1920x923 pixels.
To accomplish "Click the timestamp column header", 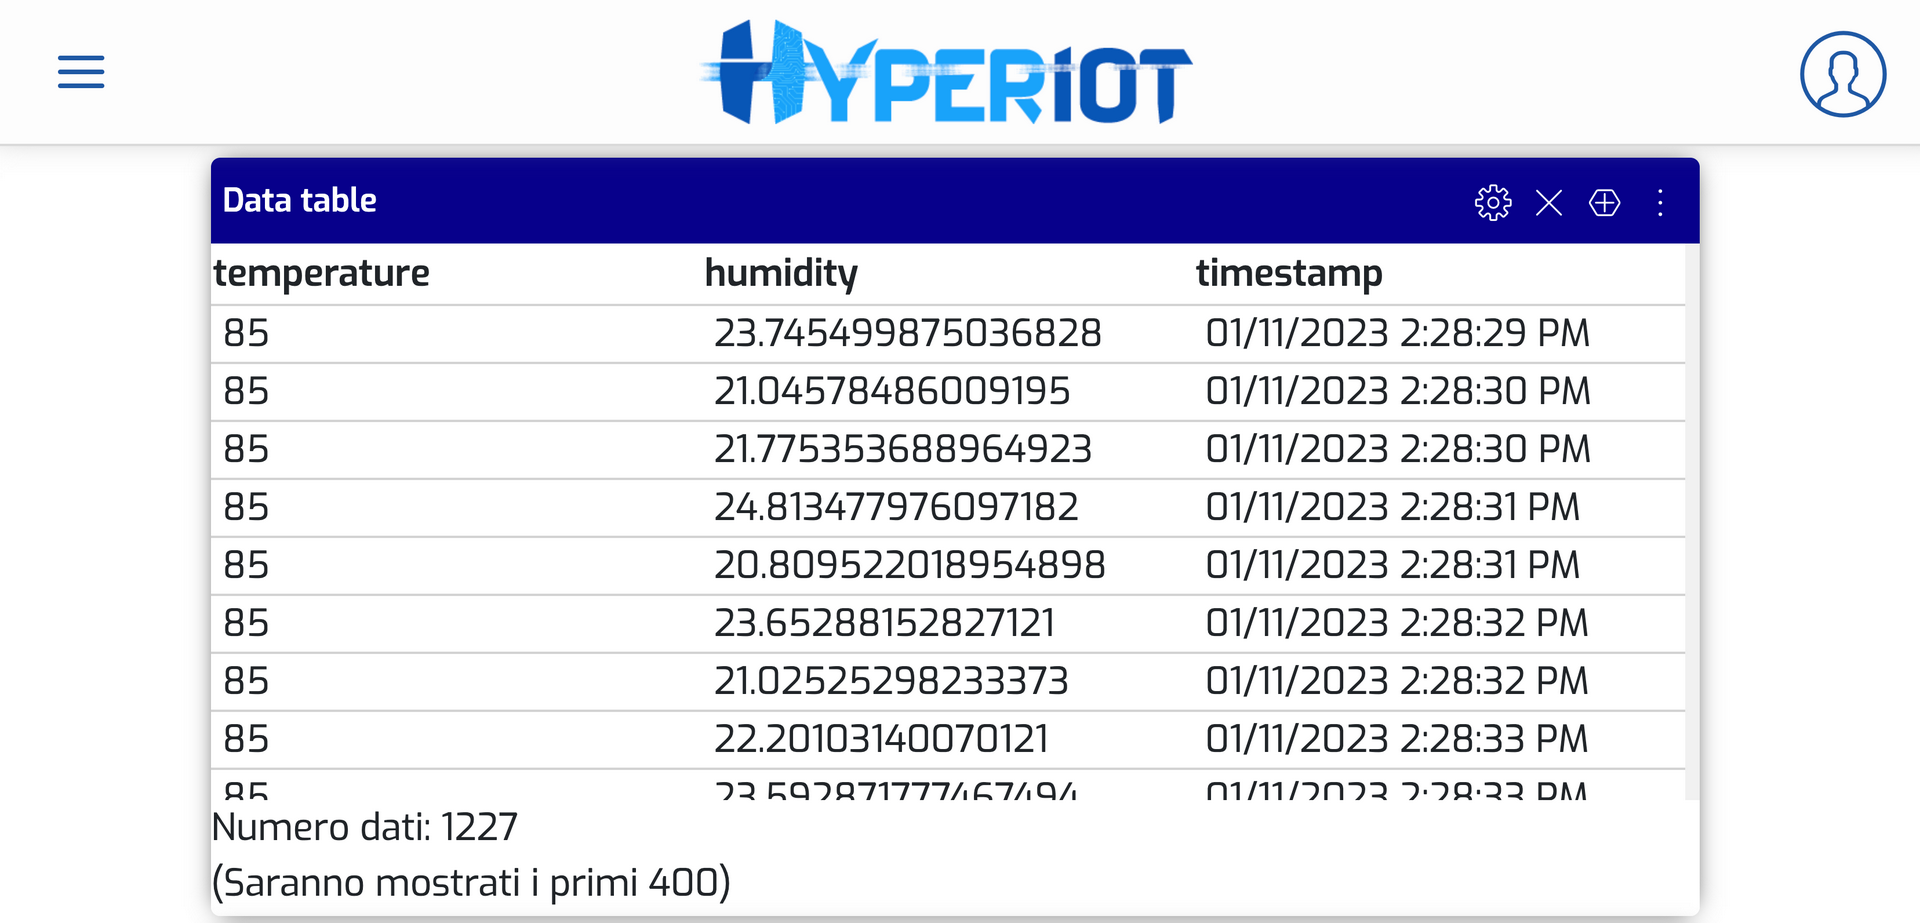I will (x=1289, y=273).
